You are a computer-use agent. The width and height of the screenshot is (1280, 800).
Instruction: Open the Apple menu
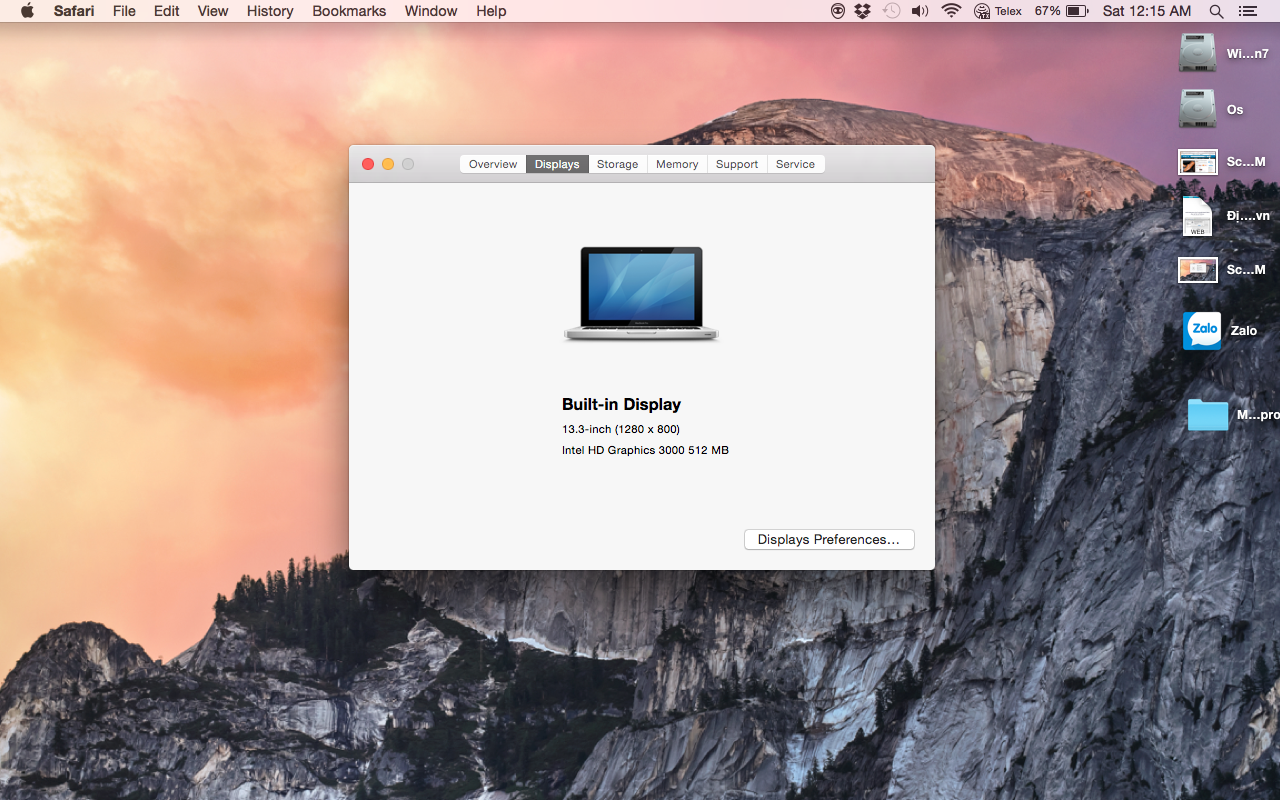(x=27, y=11)
